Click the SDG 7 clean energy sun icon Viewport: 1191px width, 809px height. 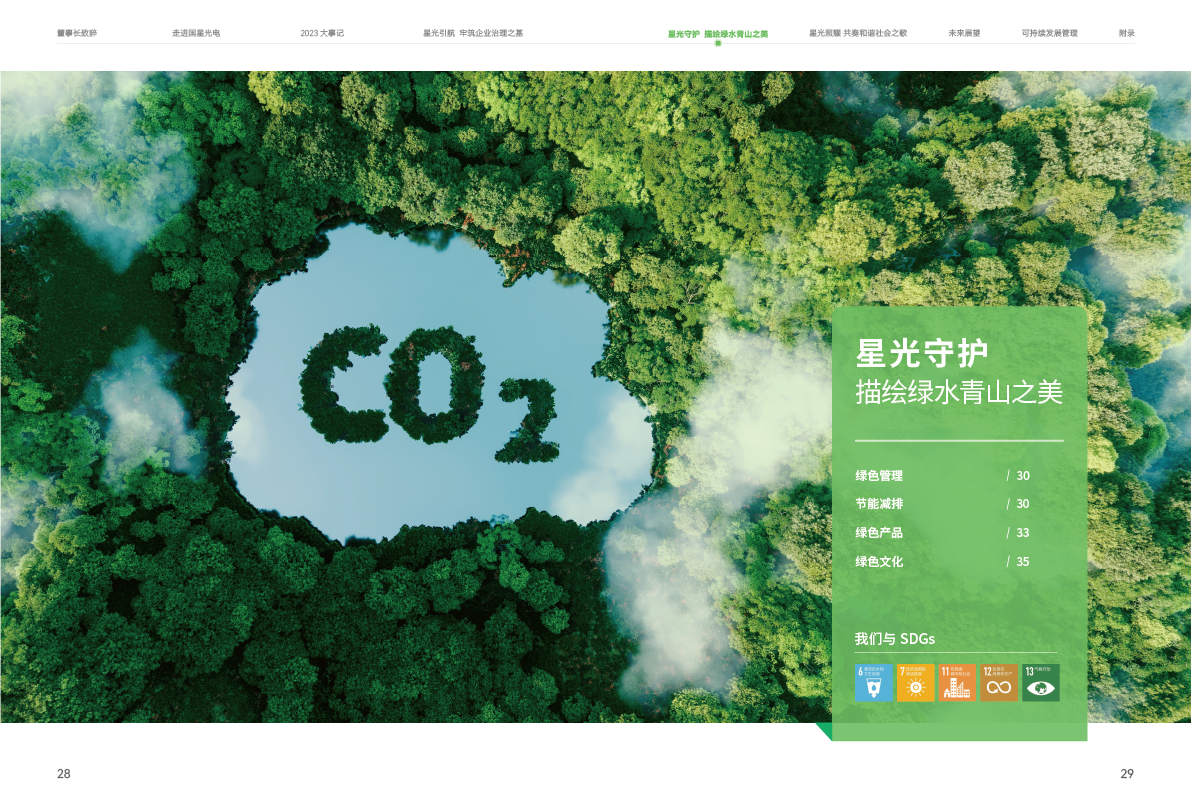pyautogui.click(x=916, y=682)
